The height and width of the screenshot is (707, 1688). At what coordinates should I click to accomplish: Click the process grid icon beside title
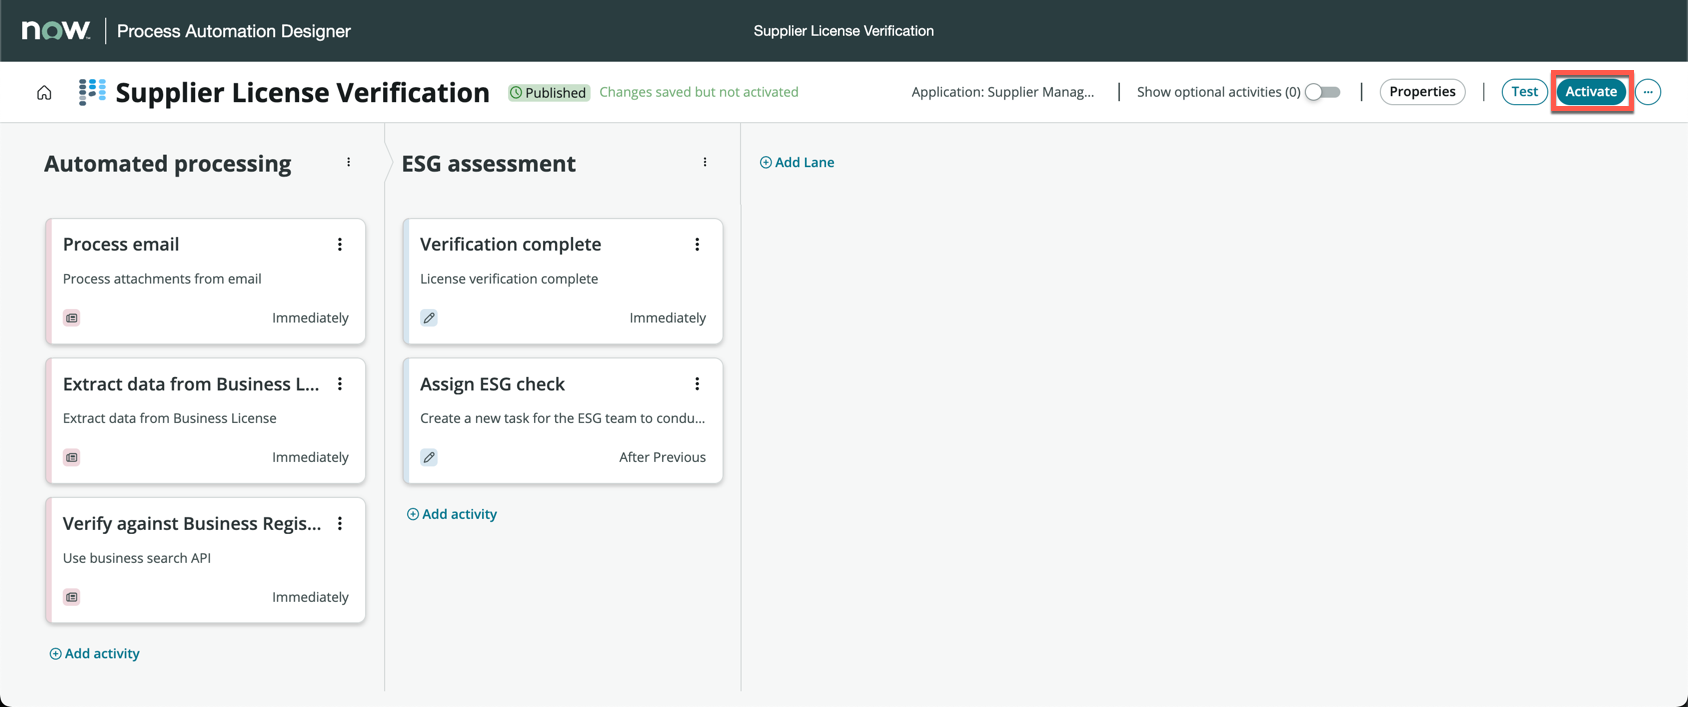click(92, 92)
